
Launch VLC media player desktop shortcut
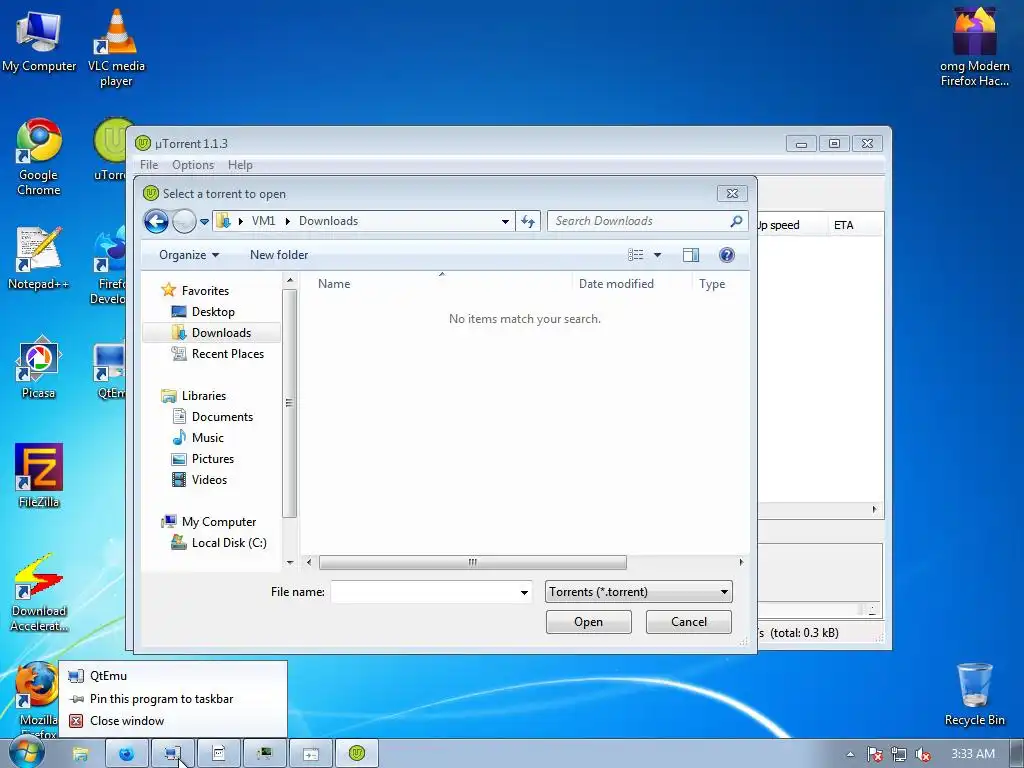coord(116,47)
